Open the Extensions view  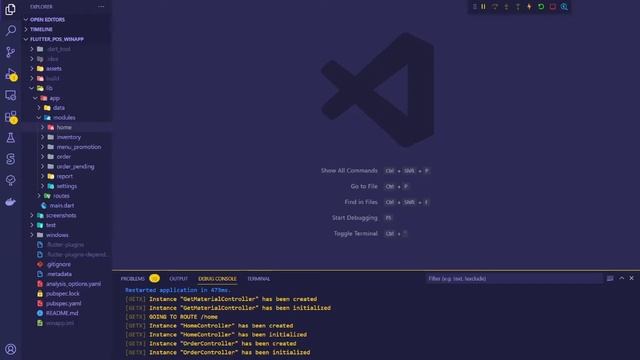[x=11, y=117]
